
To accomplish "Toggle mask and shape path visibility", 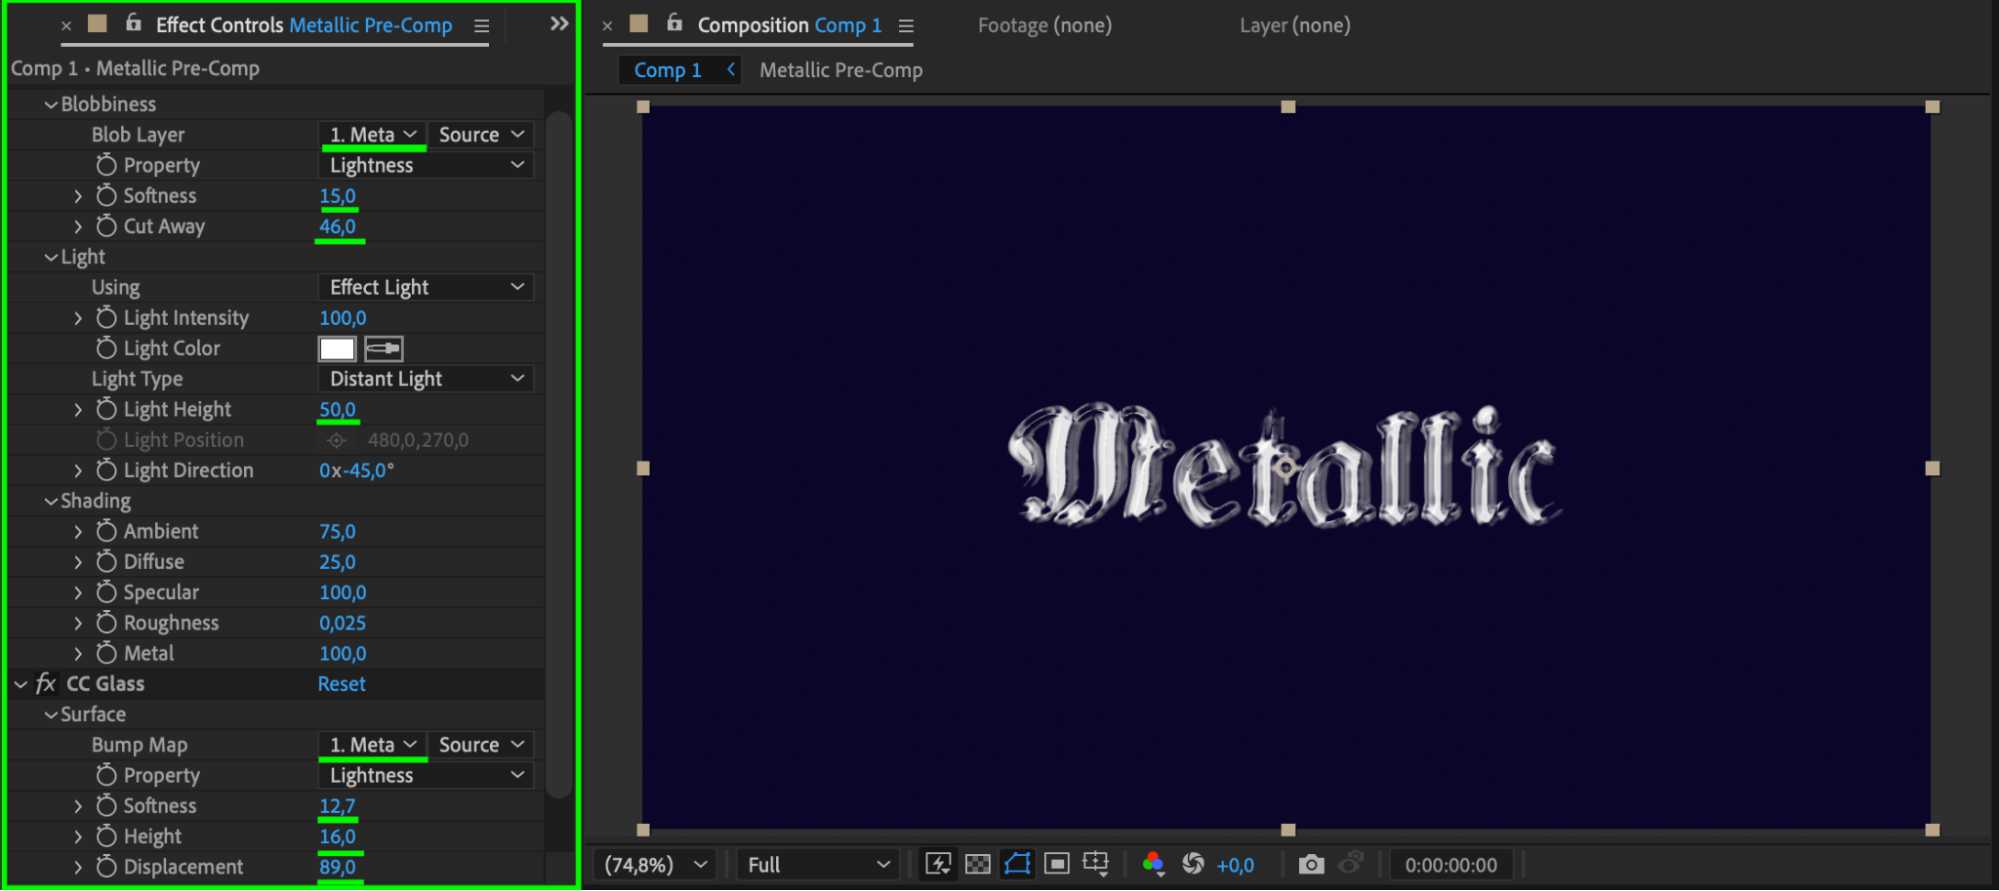I will click(1017, 864).
